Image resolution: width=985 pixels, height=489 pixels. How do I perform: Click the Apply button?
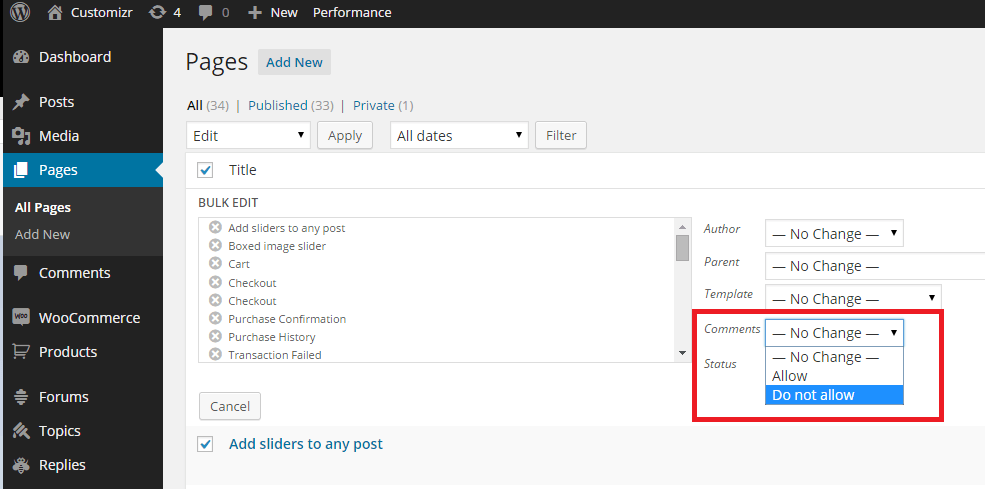[x=345, y=135]
